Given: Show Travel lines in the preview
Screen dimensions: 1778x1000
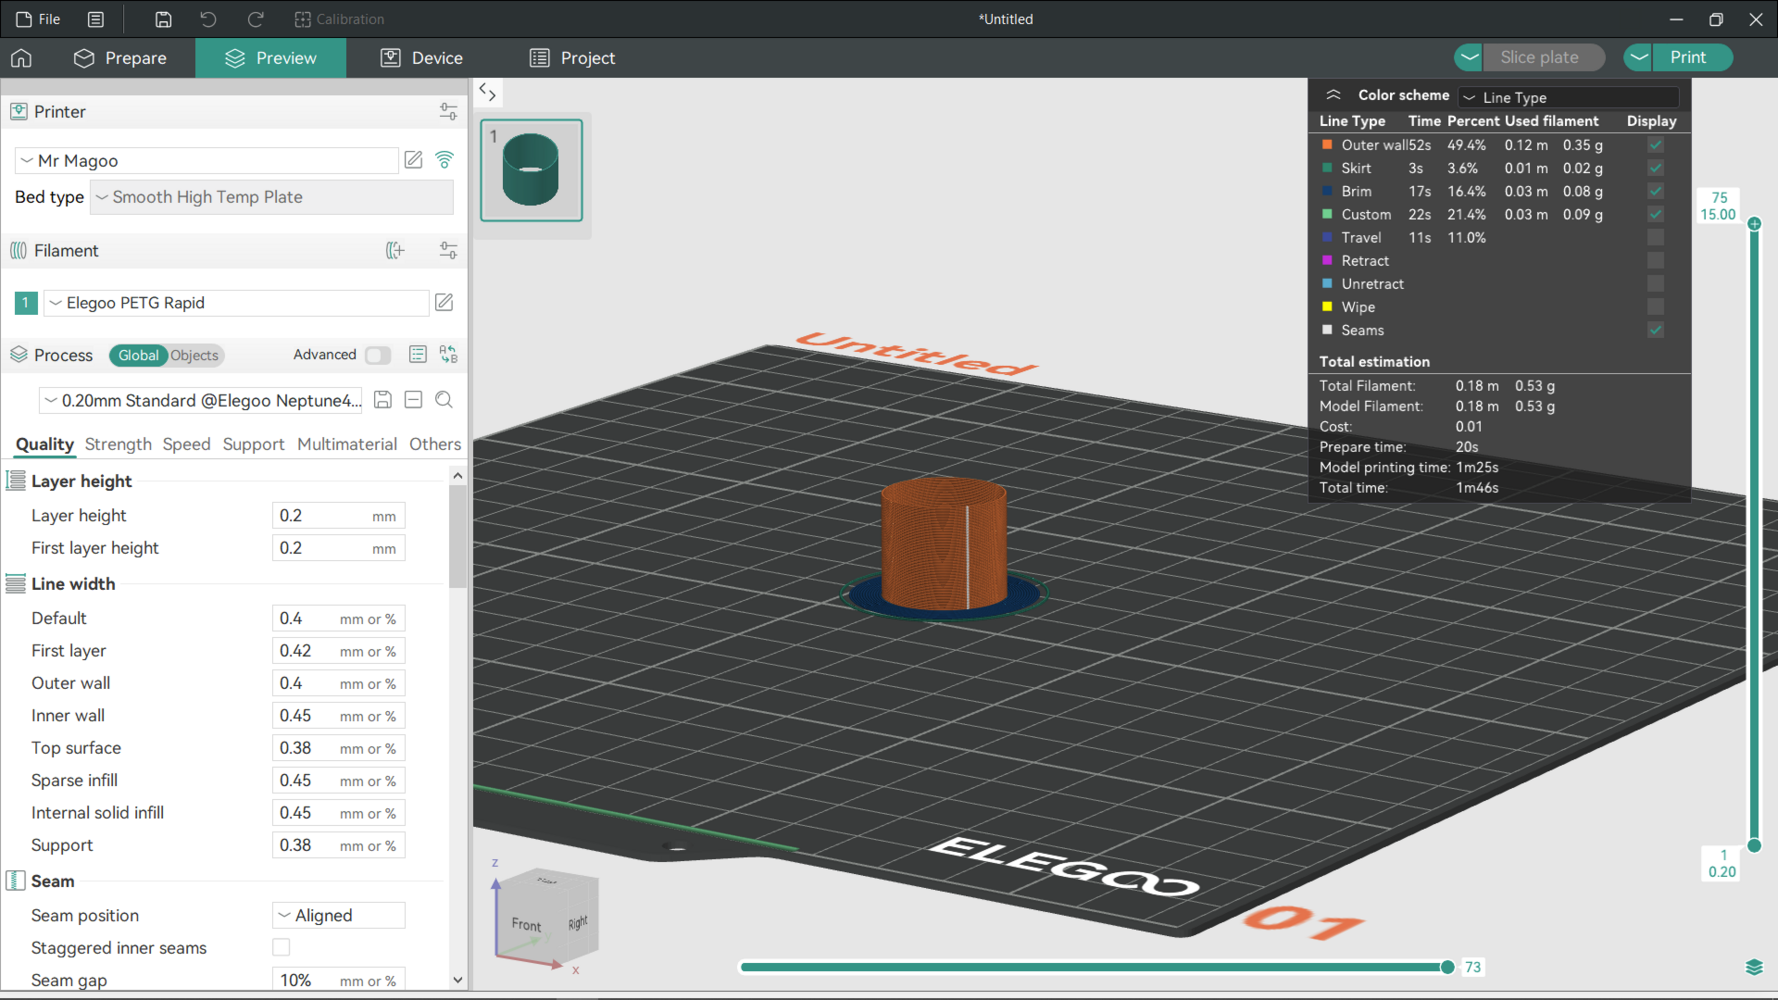Looking at the screenshot, I should pos(1655,238).
